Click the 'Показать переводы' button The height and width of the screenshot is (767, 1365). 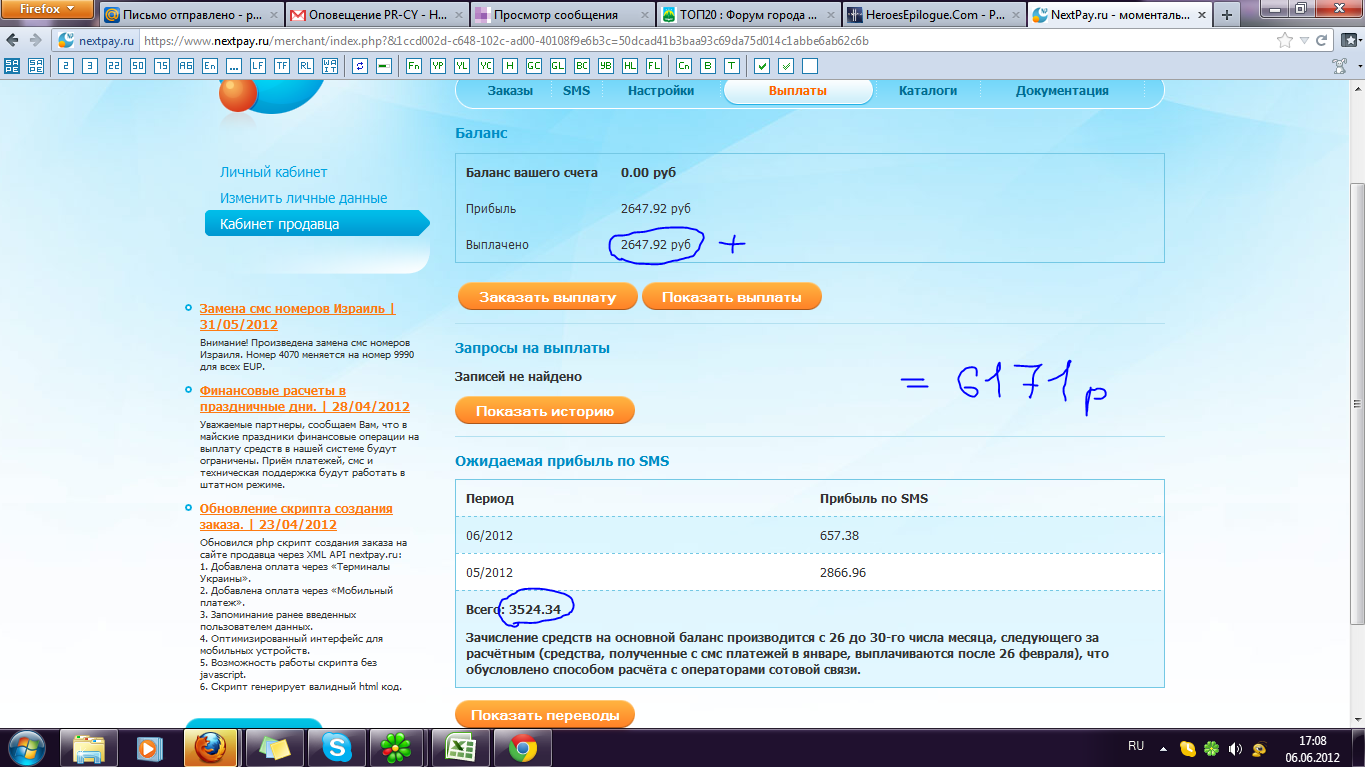pyautogui.click(x=545, y=715)
